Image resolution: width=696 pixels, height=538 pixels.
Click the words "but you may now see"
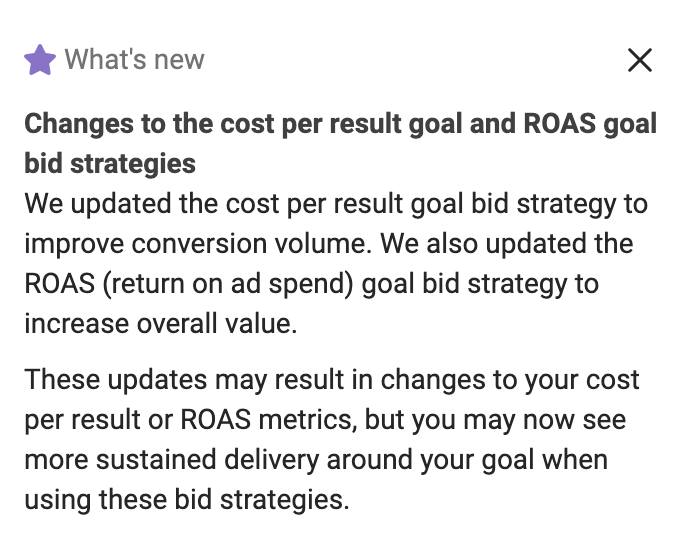[495, 419]
